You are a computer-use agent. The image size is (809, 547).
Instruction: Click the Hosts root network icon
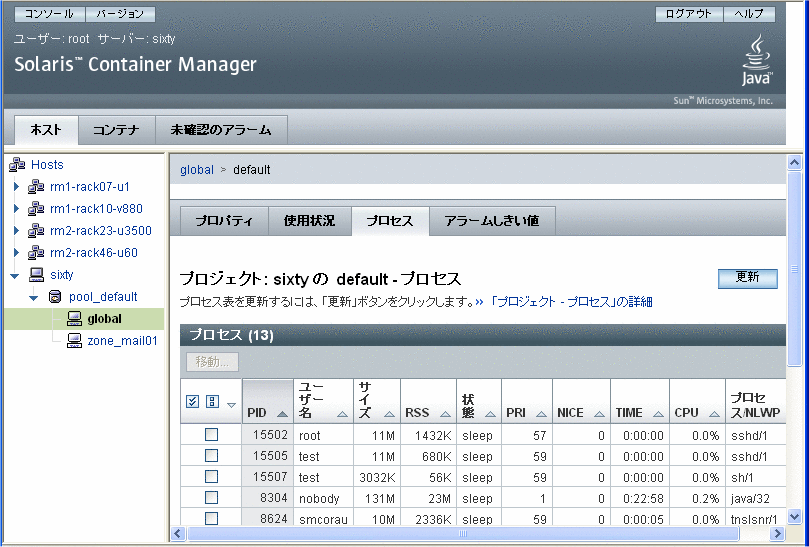[17, 165]
